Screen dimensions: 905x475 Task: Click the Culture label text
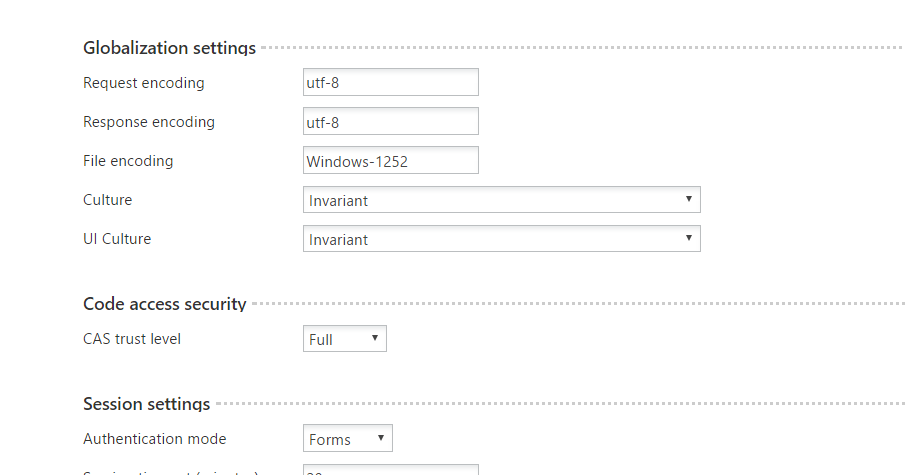[x=107, y=200]
